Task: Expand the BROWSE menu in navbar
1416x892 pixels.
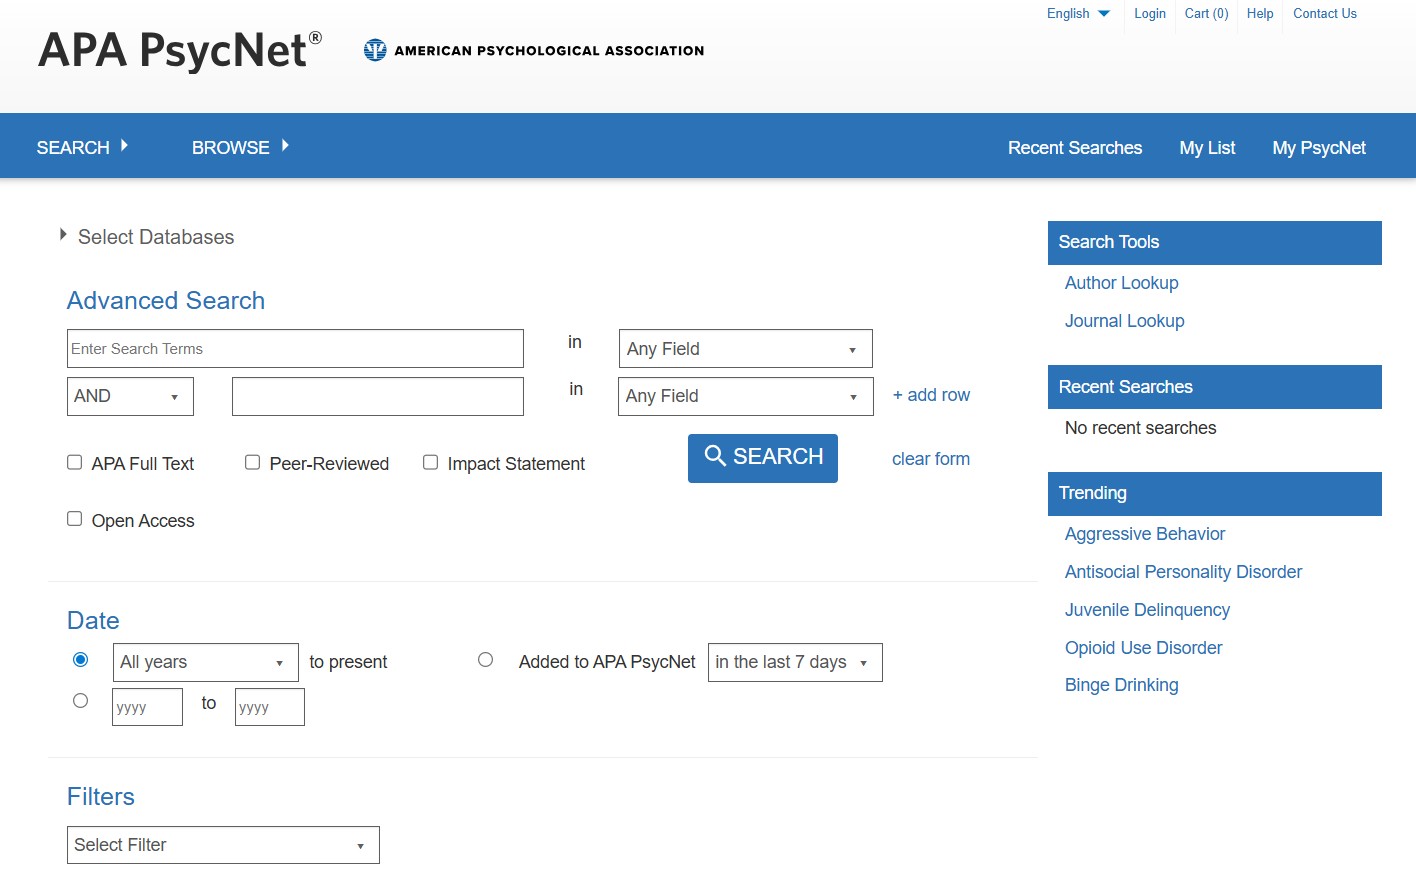Action: 240,147
